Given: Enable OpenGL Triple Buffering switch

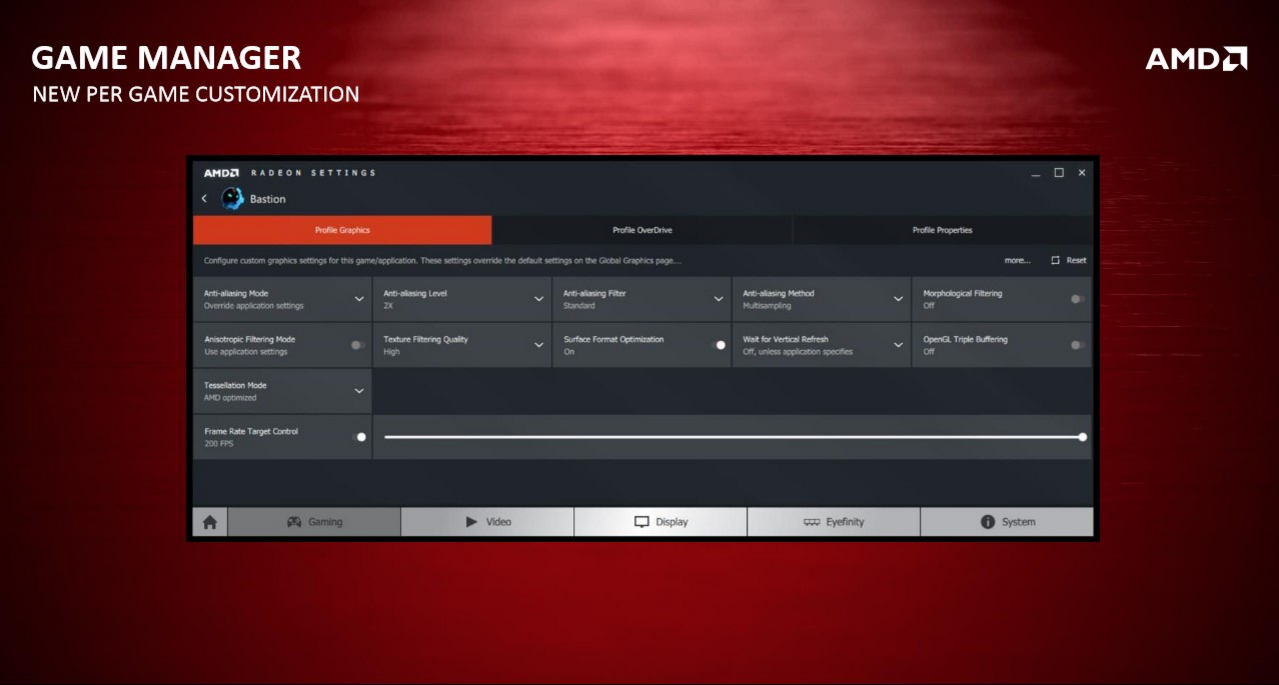Looking at the screenshot, I should pyautogui.click(x=1077, y=345).
